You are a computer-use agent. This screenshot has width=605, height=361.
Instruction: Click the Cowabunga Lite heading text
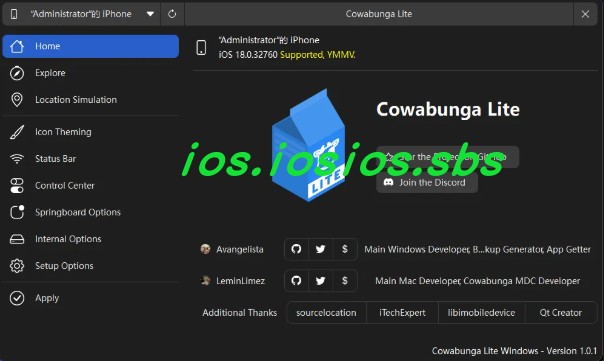448,110
